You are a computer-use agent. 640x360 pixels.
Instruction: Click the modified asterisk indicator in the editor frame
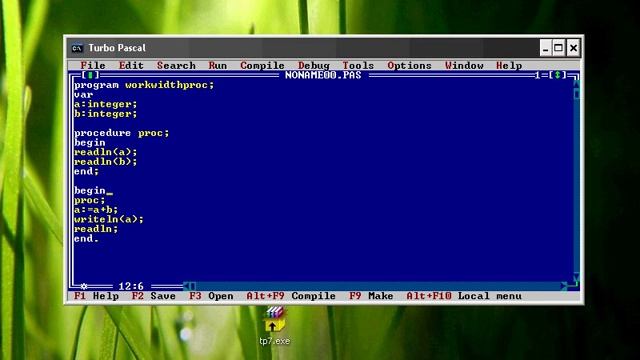point(84,286)
